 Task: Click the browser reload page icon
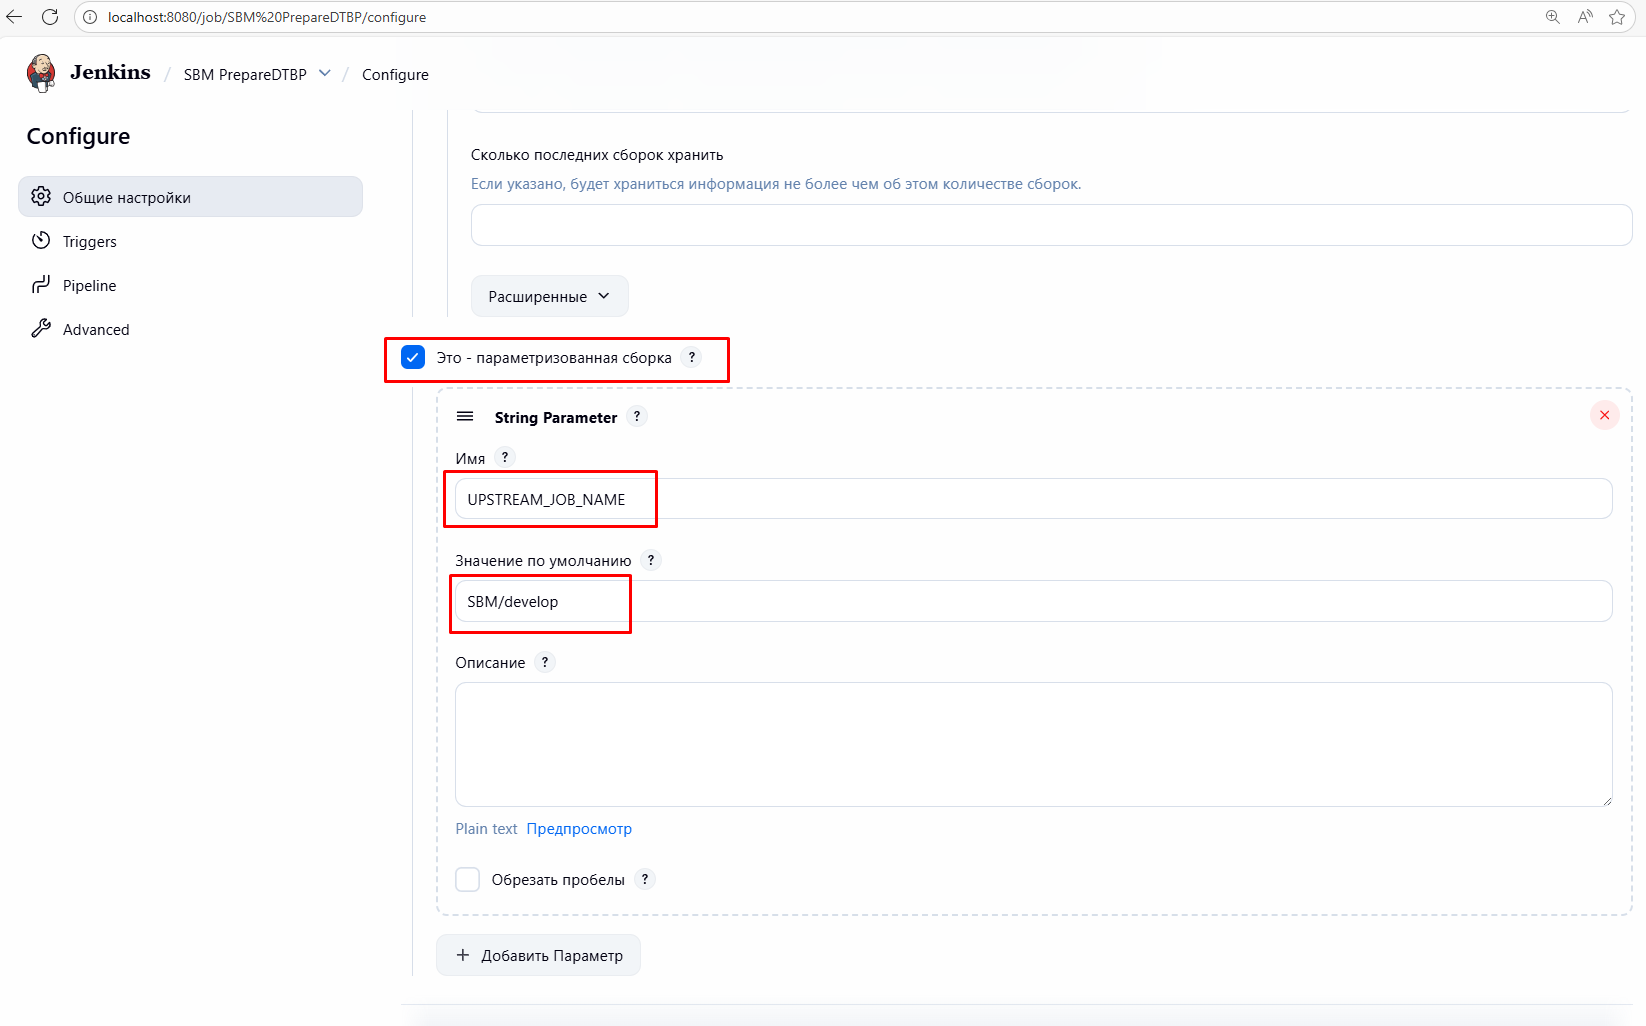pos(50,17)
